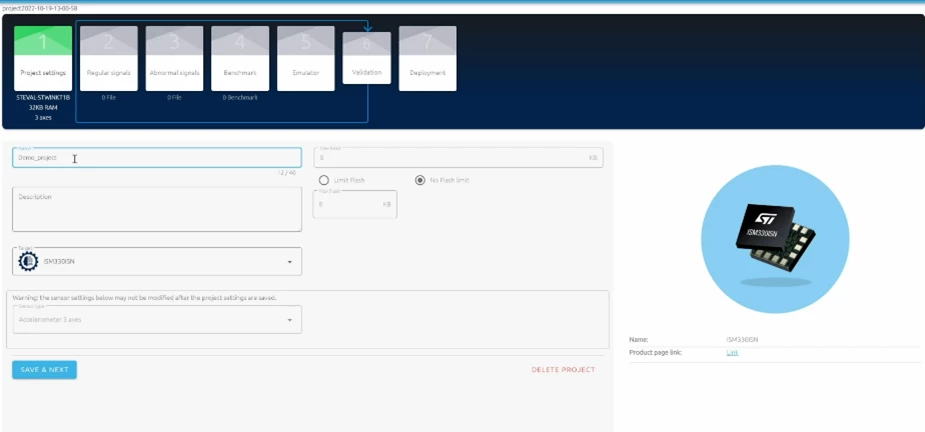
Task: Click the 0 Benchmark label
Action: [x=240, y=97]
